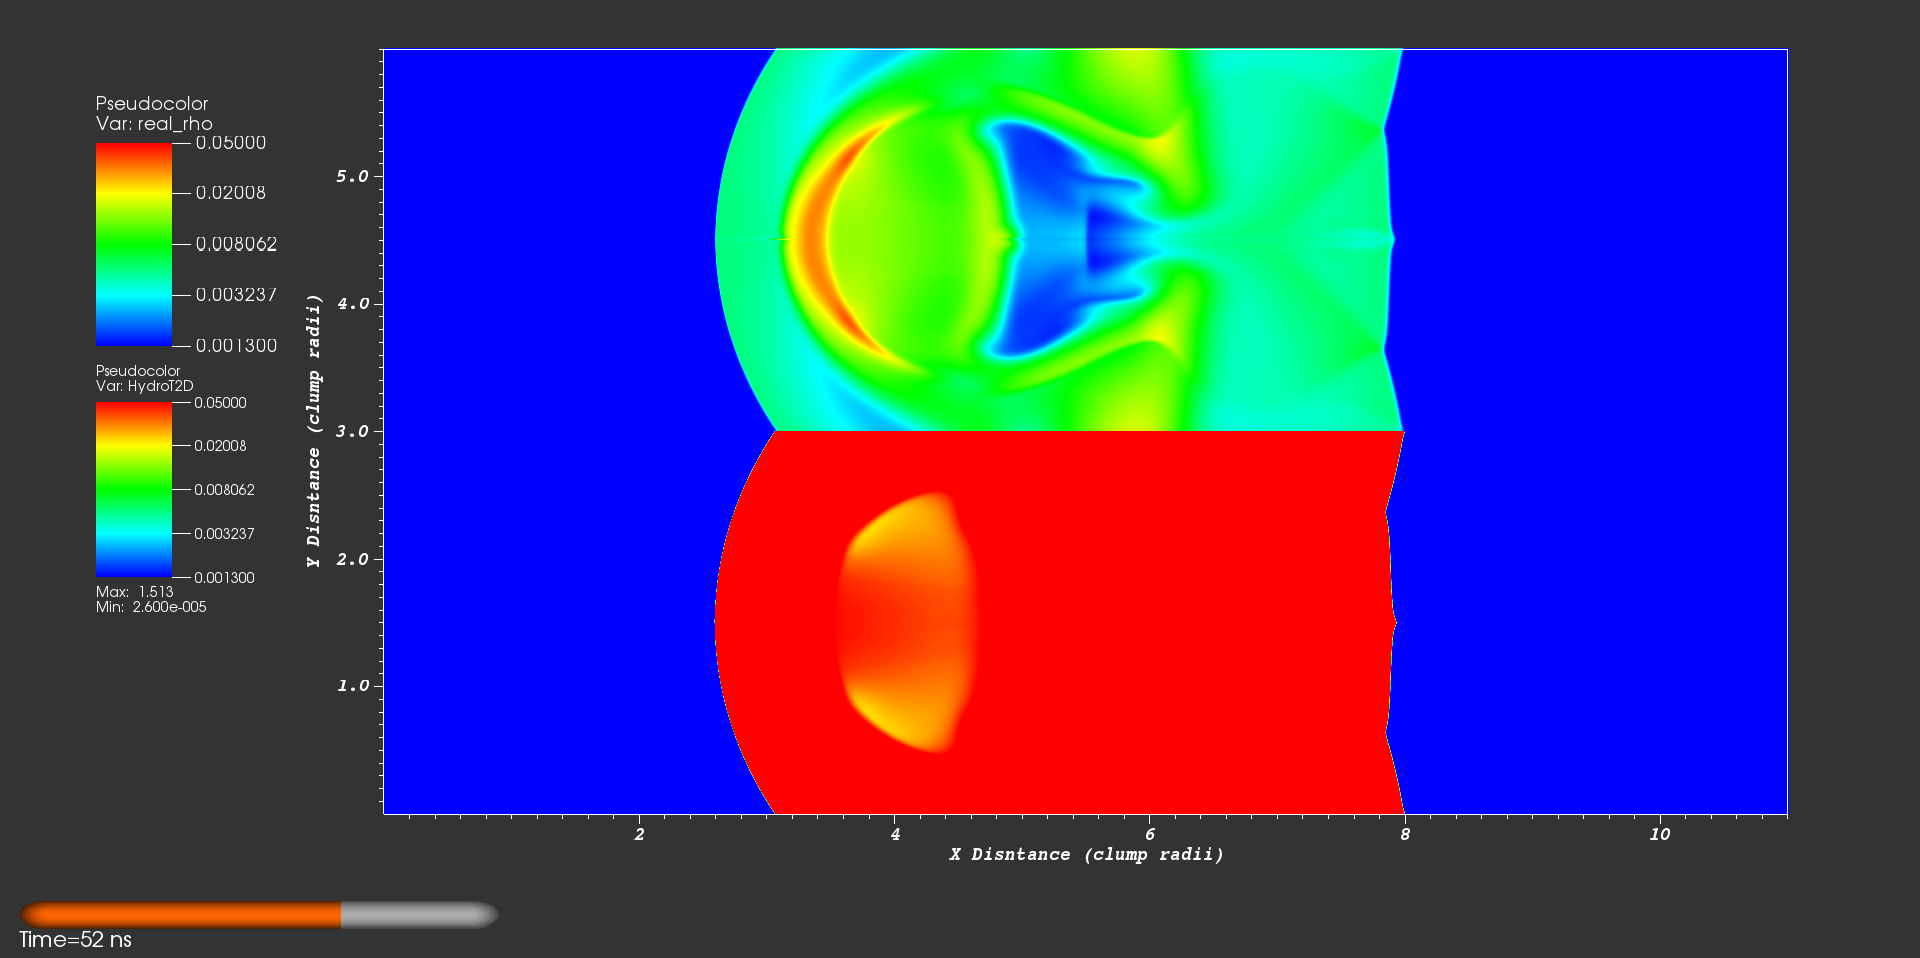1920x958 pixels.
Task: Click 'Y Disntance (clump radii)' axis title
Action: (x=314, y=431)
